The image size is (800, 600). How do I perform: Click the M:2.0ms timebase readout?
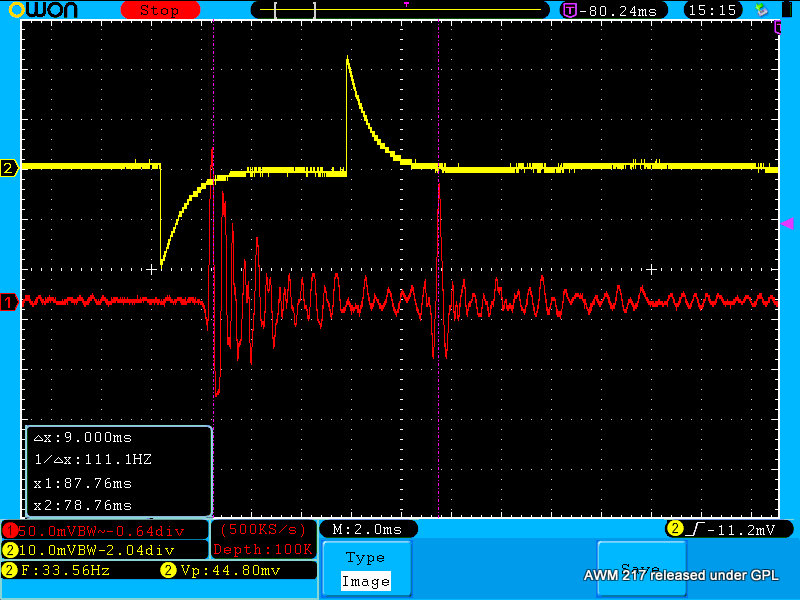tap(367, 530)
